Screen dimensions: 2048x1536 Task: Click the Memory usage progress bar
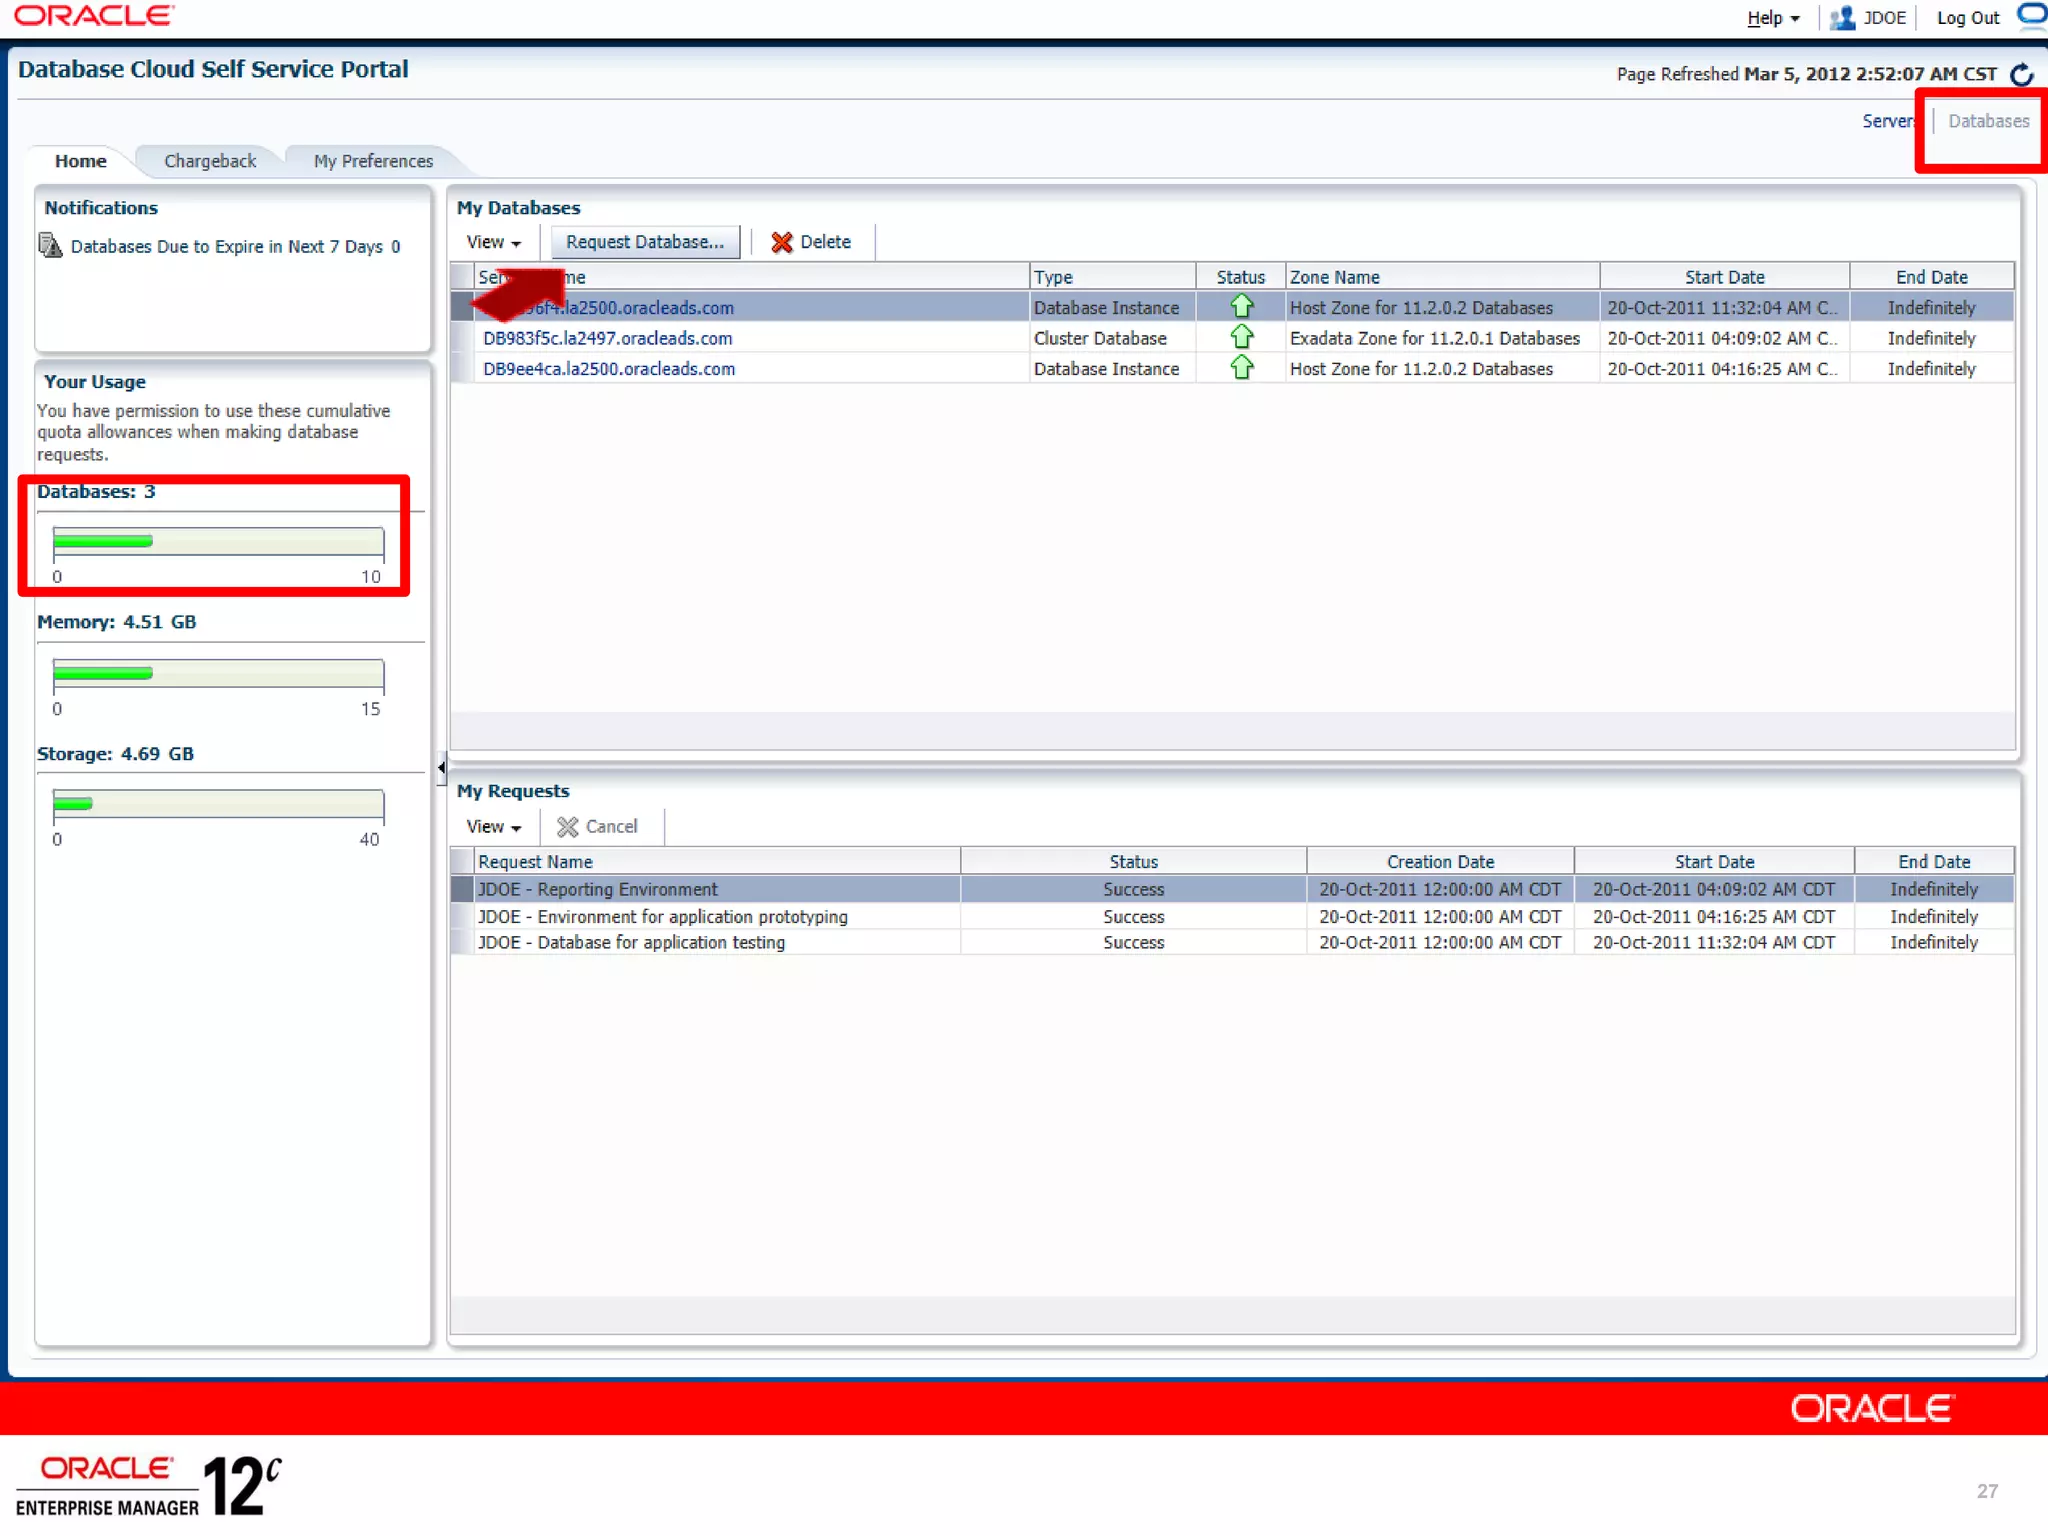coord(218,674)
